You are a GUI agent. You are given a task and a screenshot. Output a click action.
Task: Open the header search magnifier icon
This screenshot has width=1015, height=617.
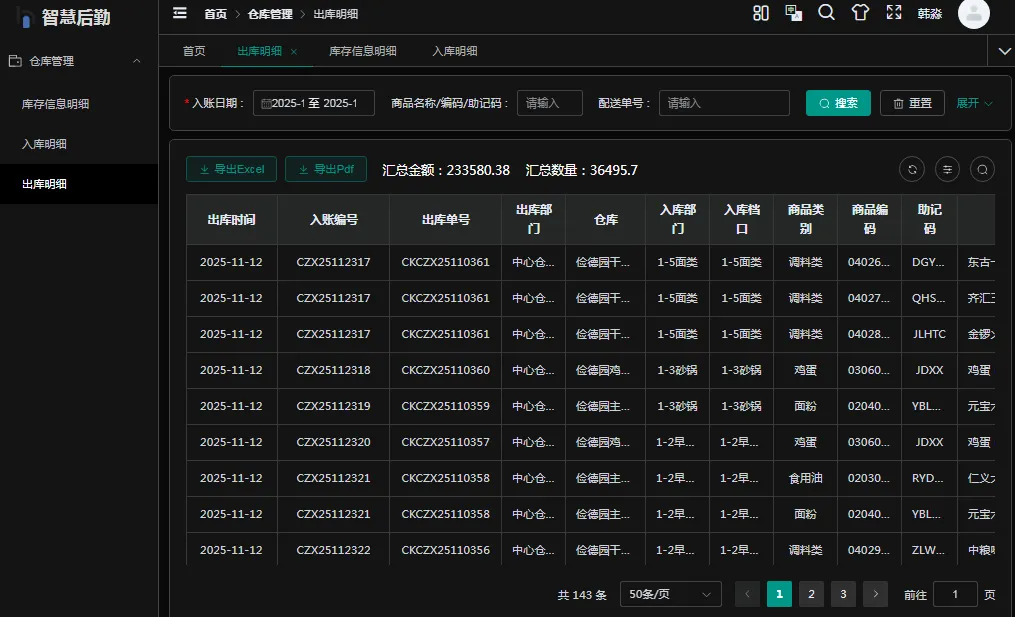coord(827,13)
